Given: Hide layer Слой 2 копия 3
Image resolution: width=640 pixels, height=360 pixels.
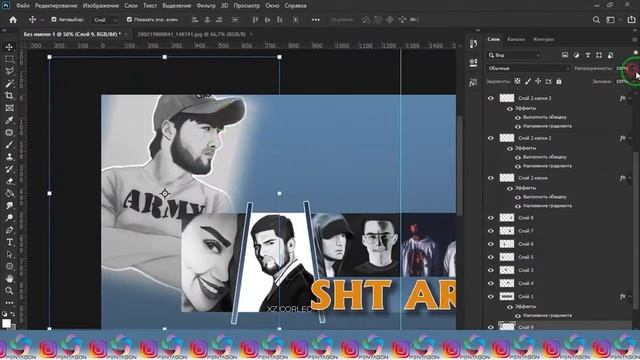Looking at the screenshot, I should tap(491, 98).
